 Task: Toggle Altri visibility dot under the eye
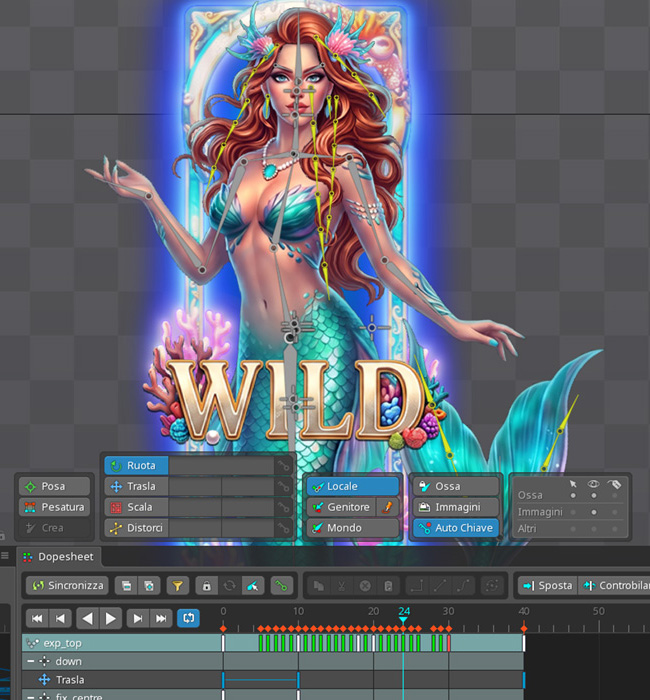[594, 529]
